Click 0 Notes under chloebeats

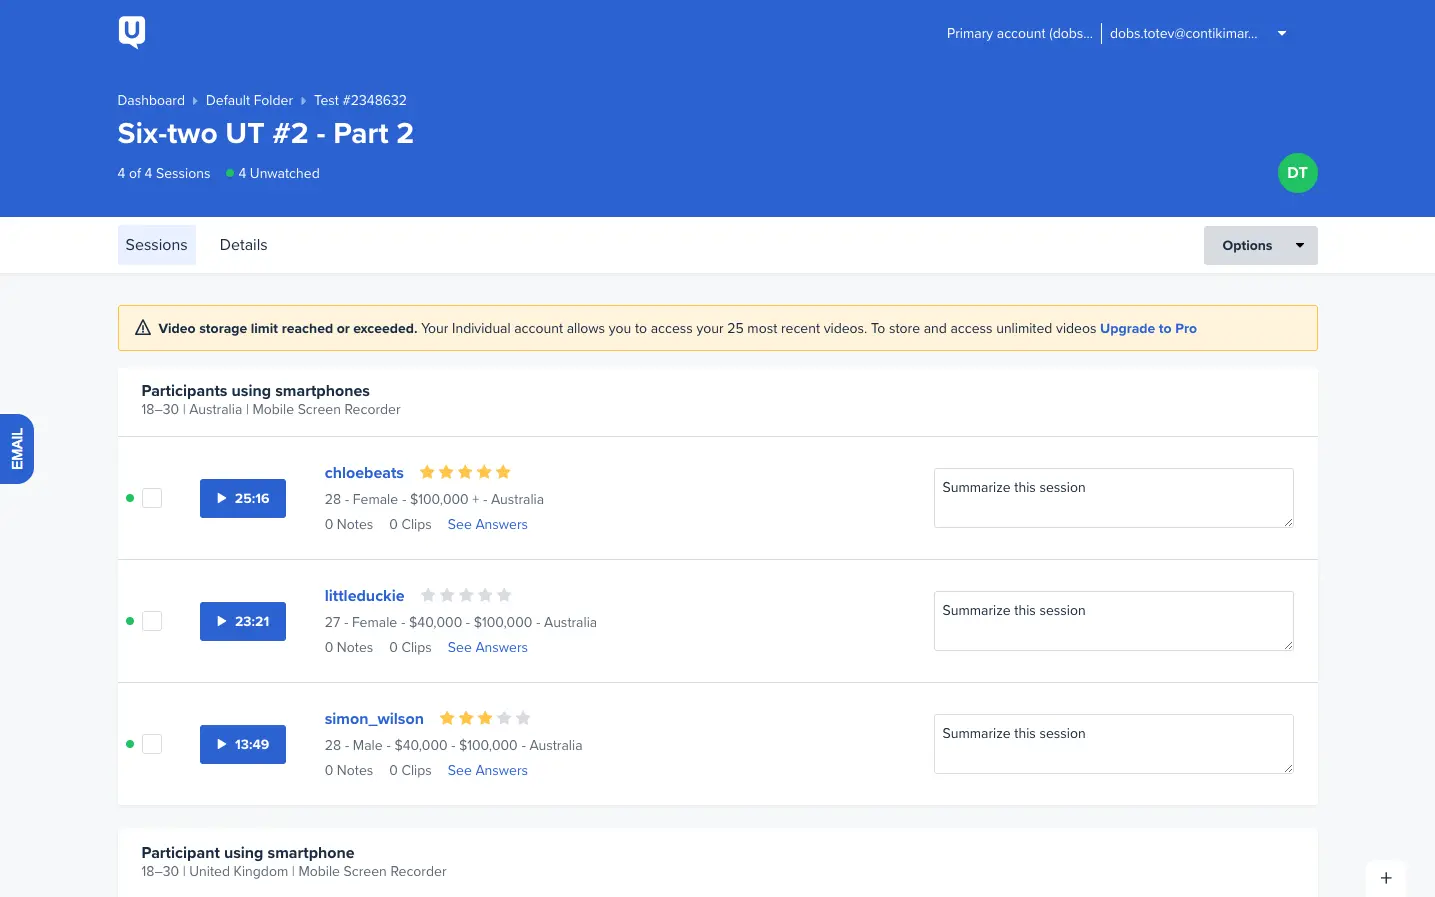coord(349,524)
